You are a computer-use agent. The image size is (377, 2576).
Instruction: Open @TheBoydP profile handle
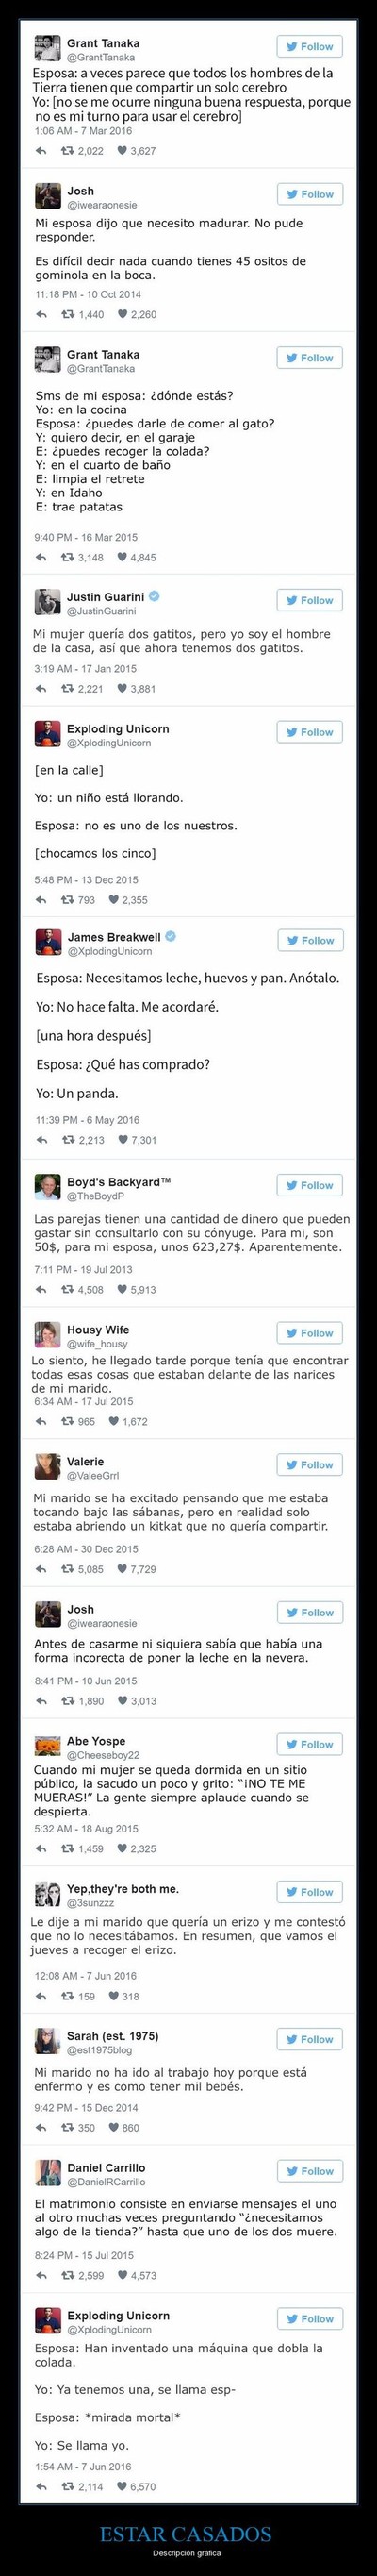click(x=95, y=1196)
